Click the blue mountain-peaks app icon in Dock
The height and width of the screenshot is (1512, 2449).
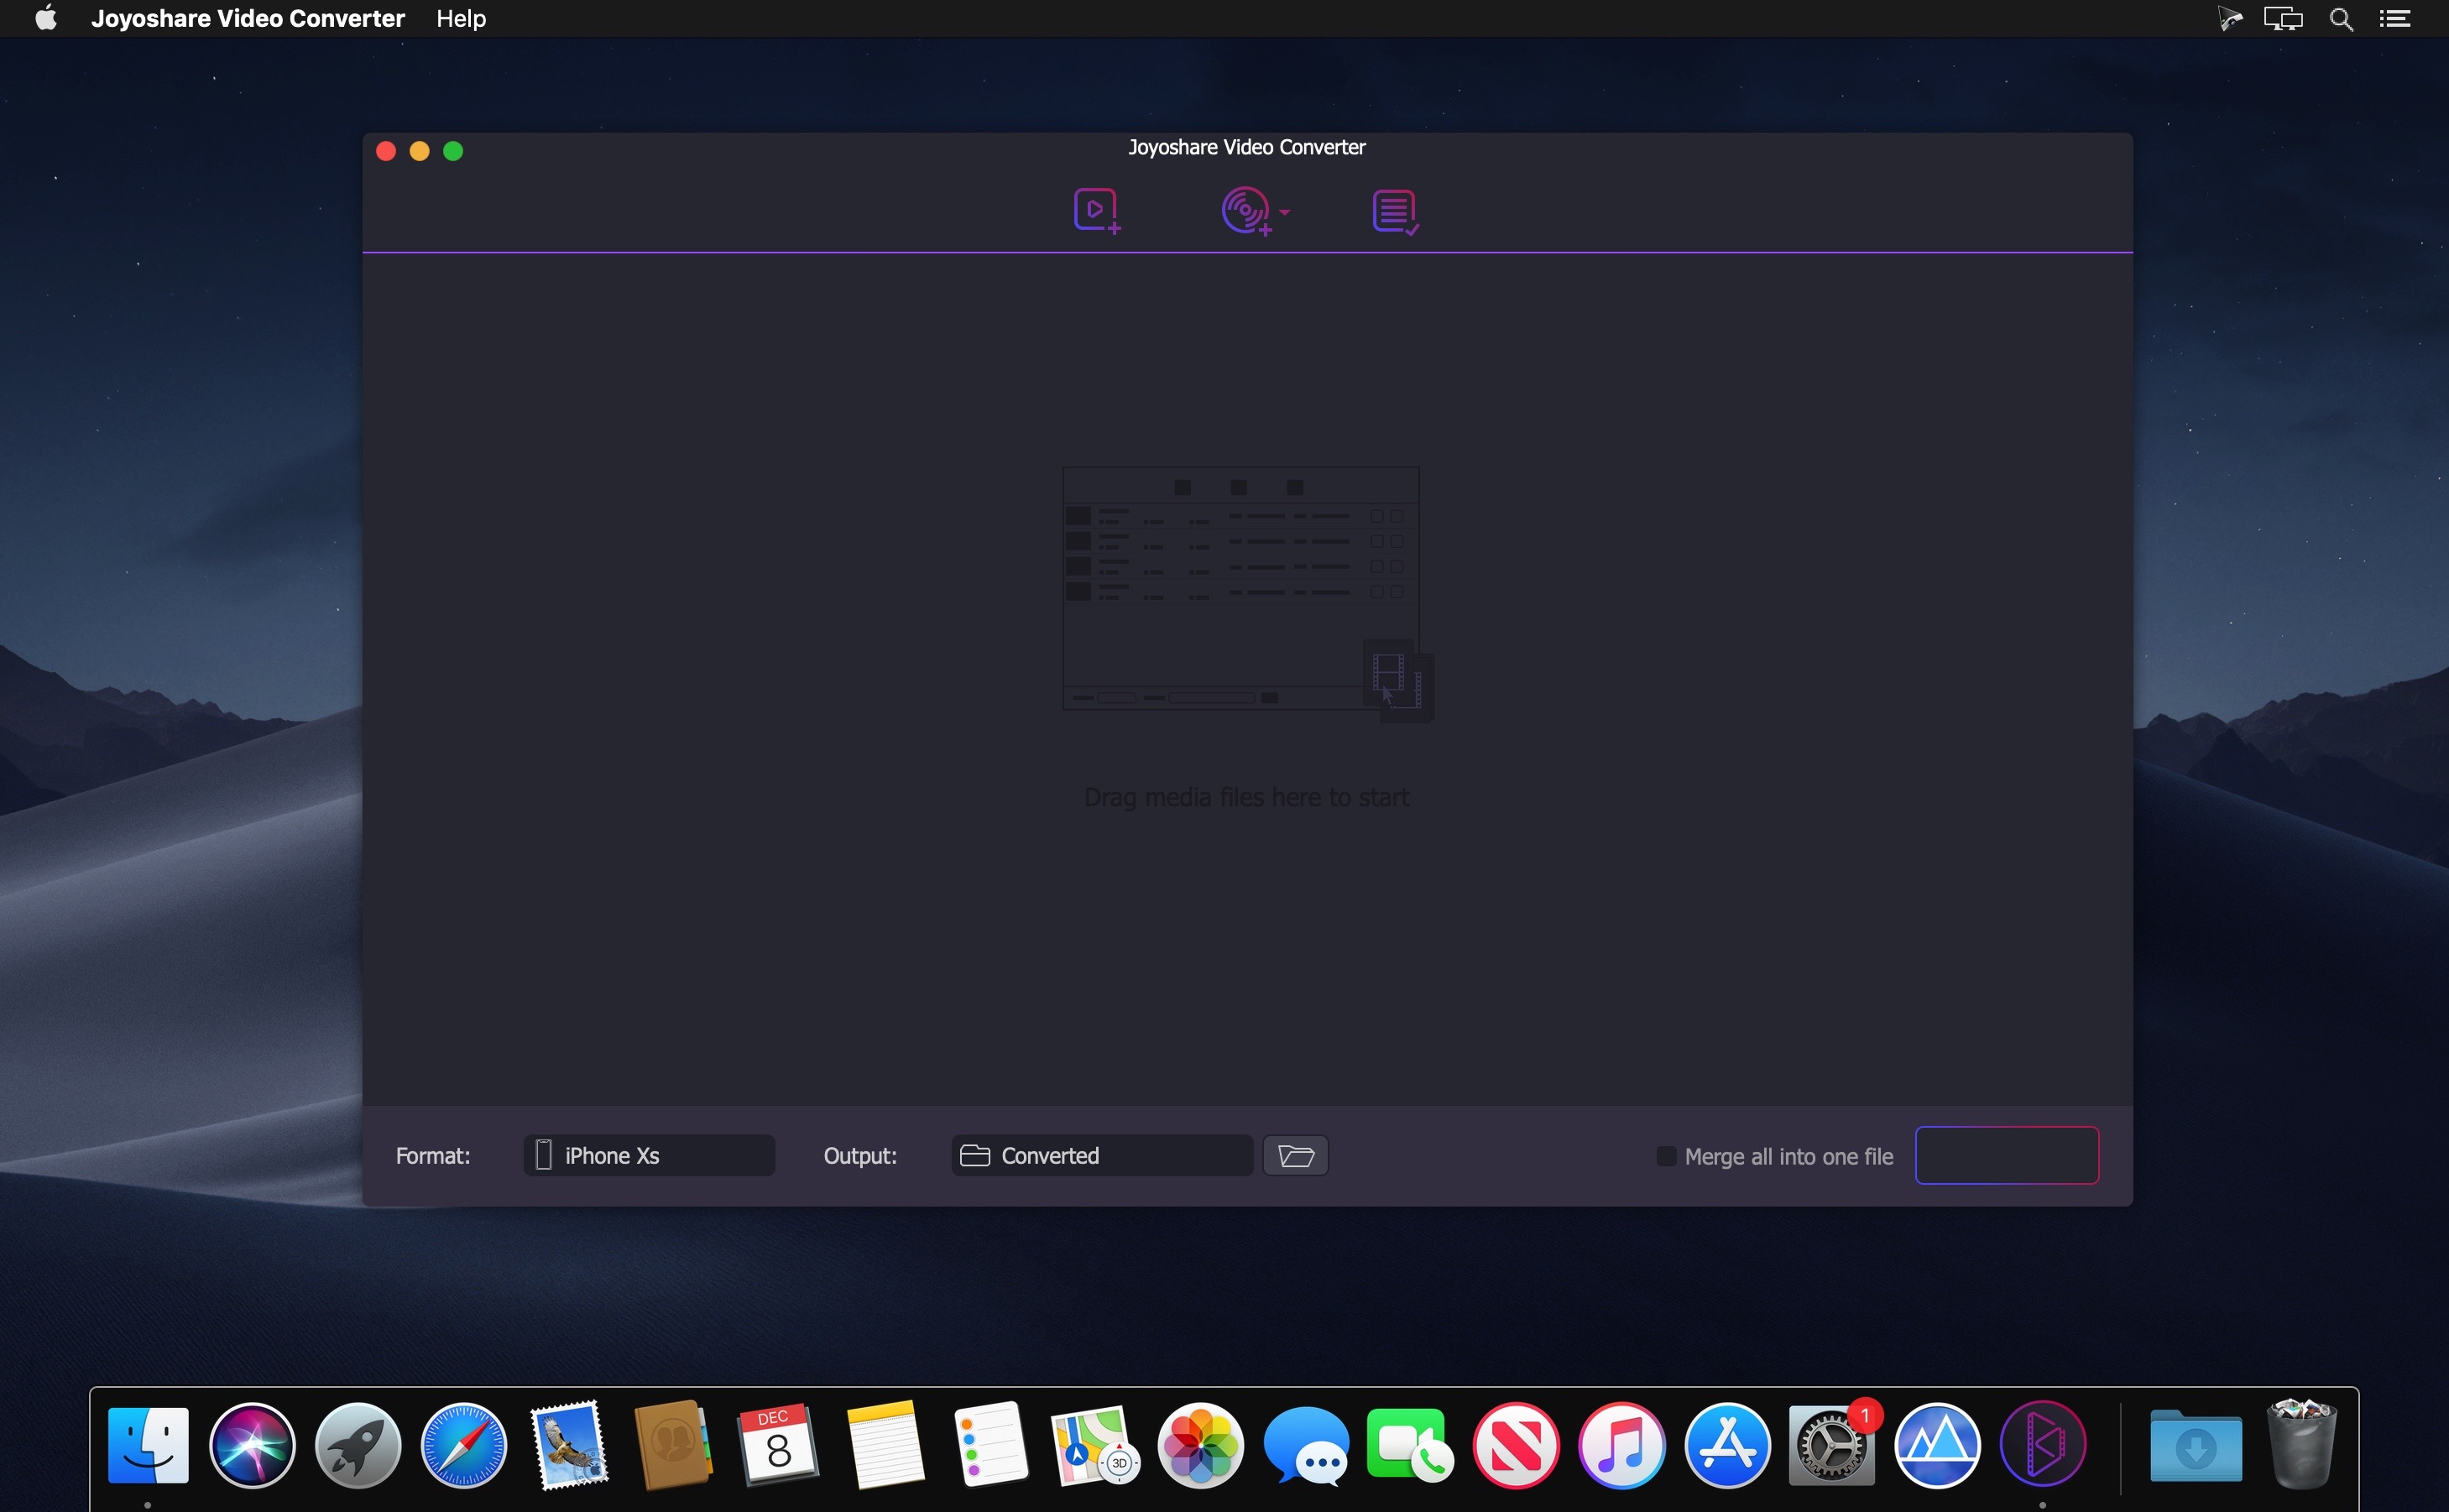point(1938,1445)
